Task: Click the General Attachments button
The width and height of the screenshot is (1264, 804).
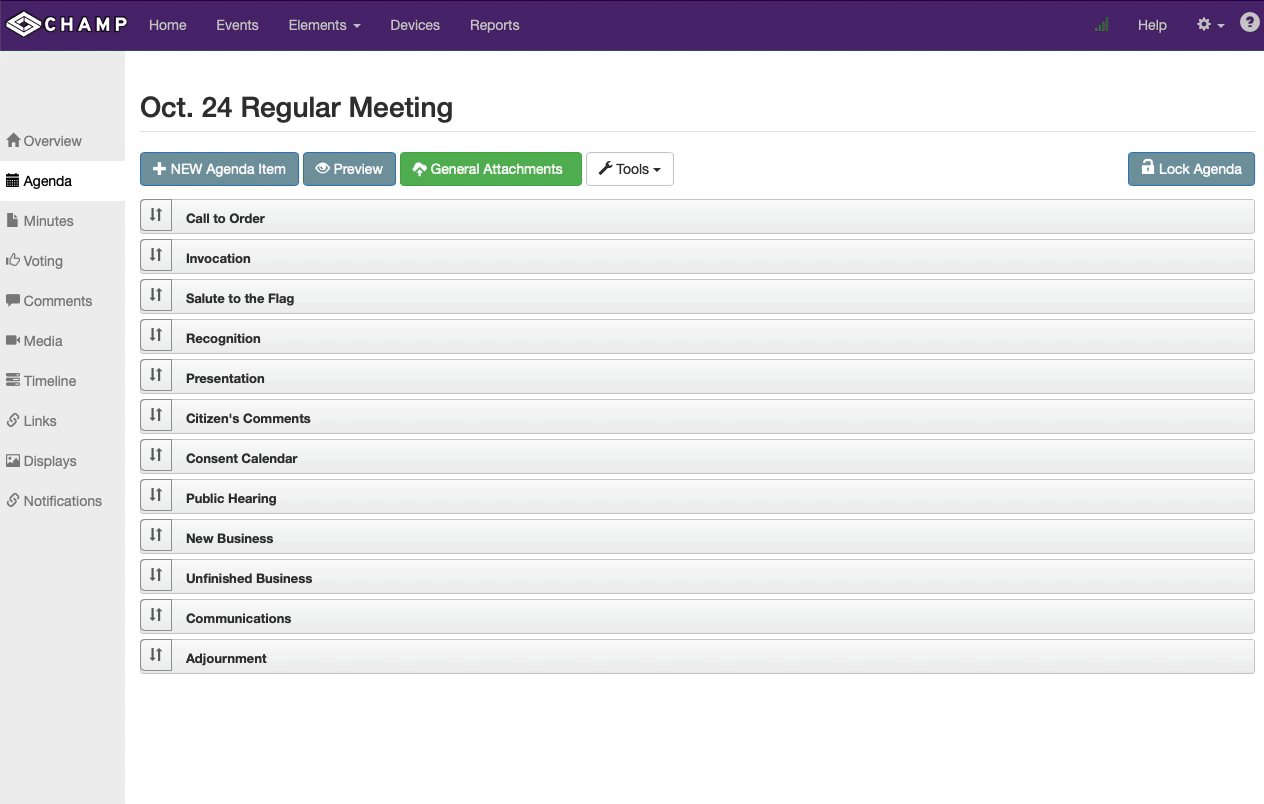Action: [x=490, y=169]
